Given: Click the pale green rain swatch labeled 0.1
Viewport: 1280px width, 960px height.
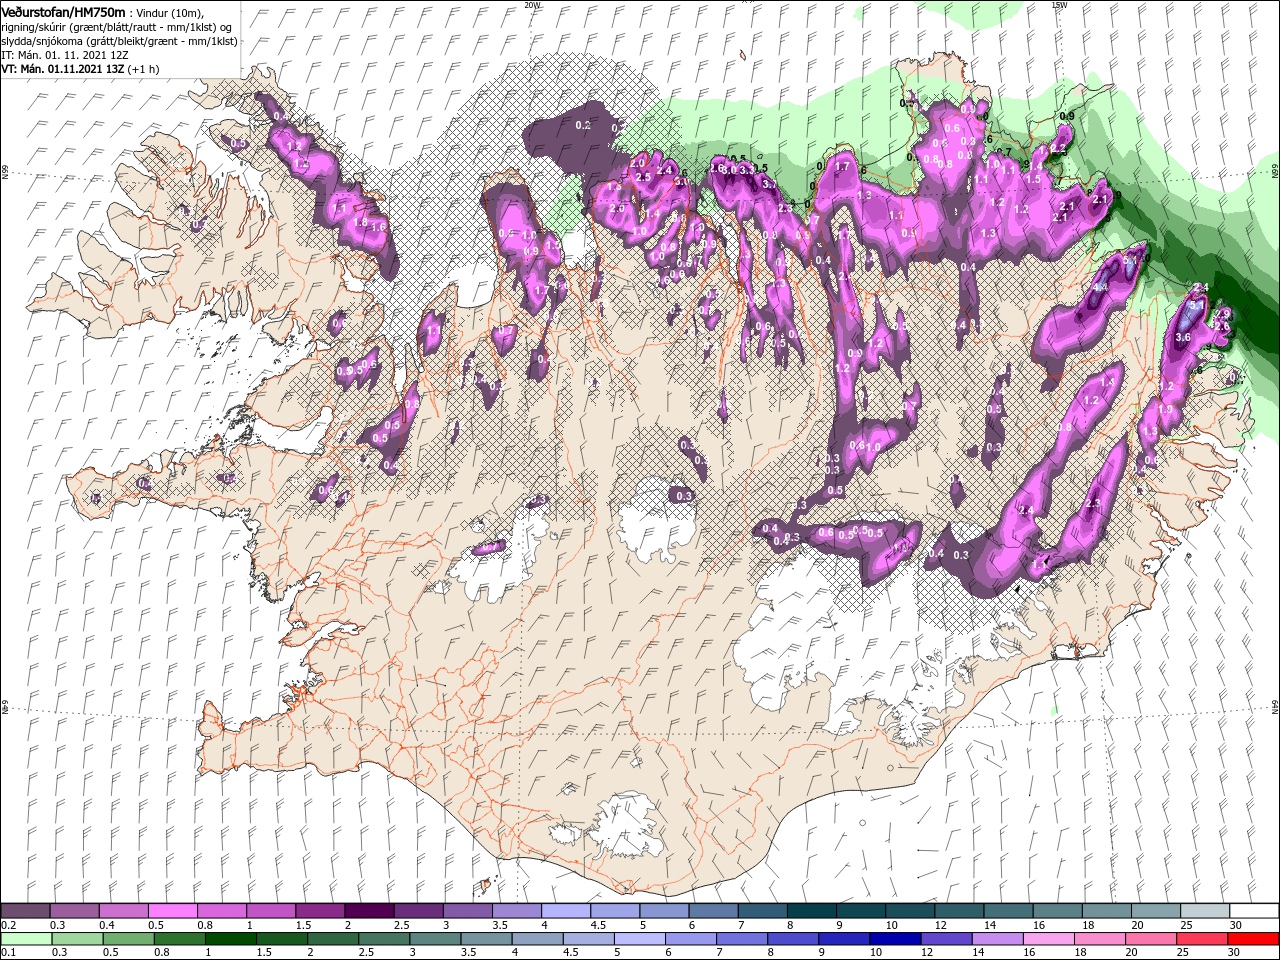Looking at the screenshot, I should [x=25, y=938].
